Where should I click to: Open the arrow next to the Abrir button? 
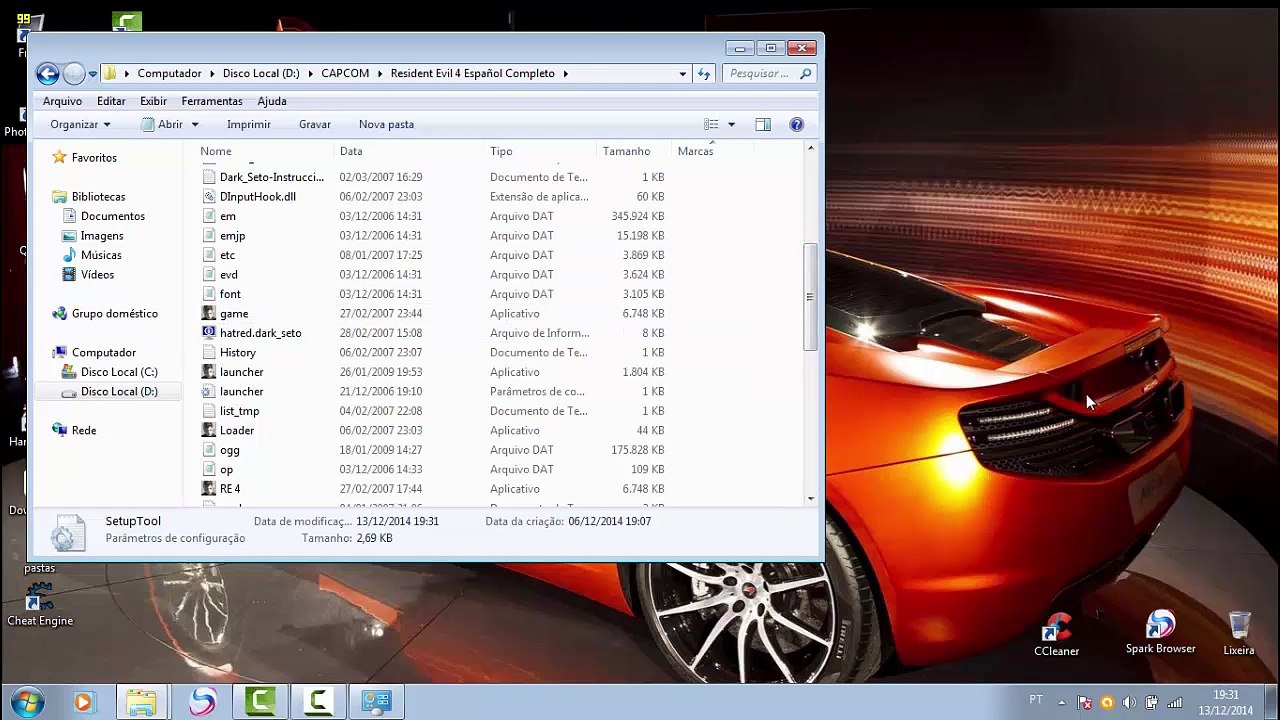pos(195,124)
